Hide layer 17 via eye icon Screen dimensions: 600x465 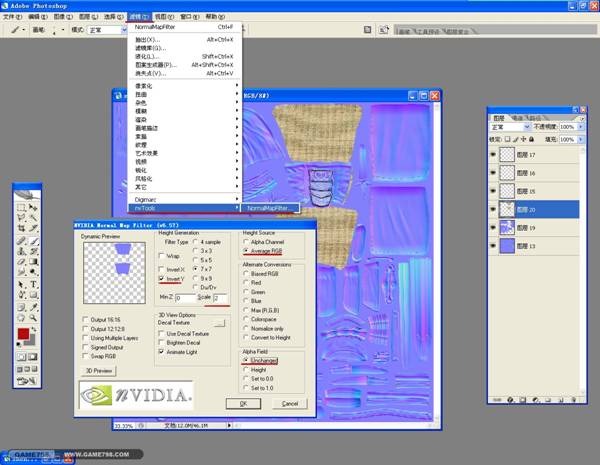[x=493, y=155]
